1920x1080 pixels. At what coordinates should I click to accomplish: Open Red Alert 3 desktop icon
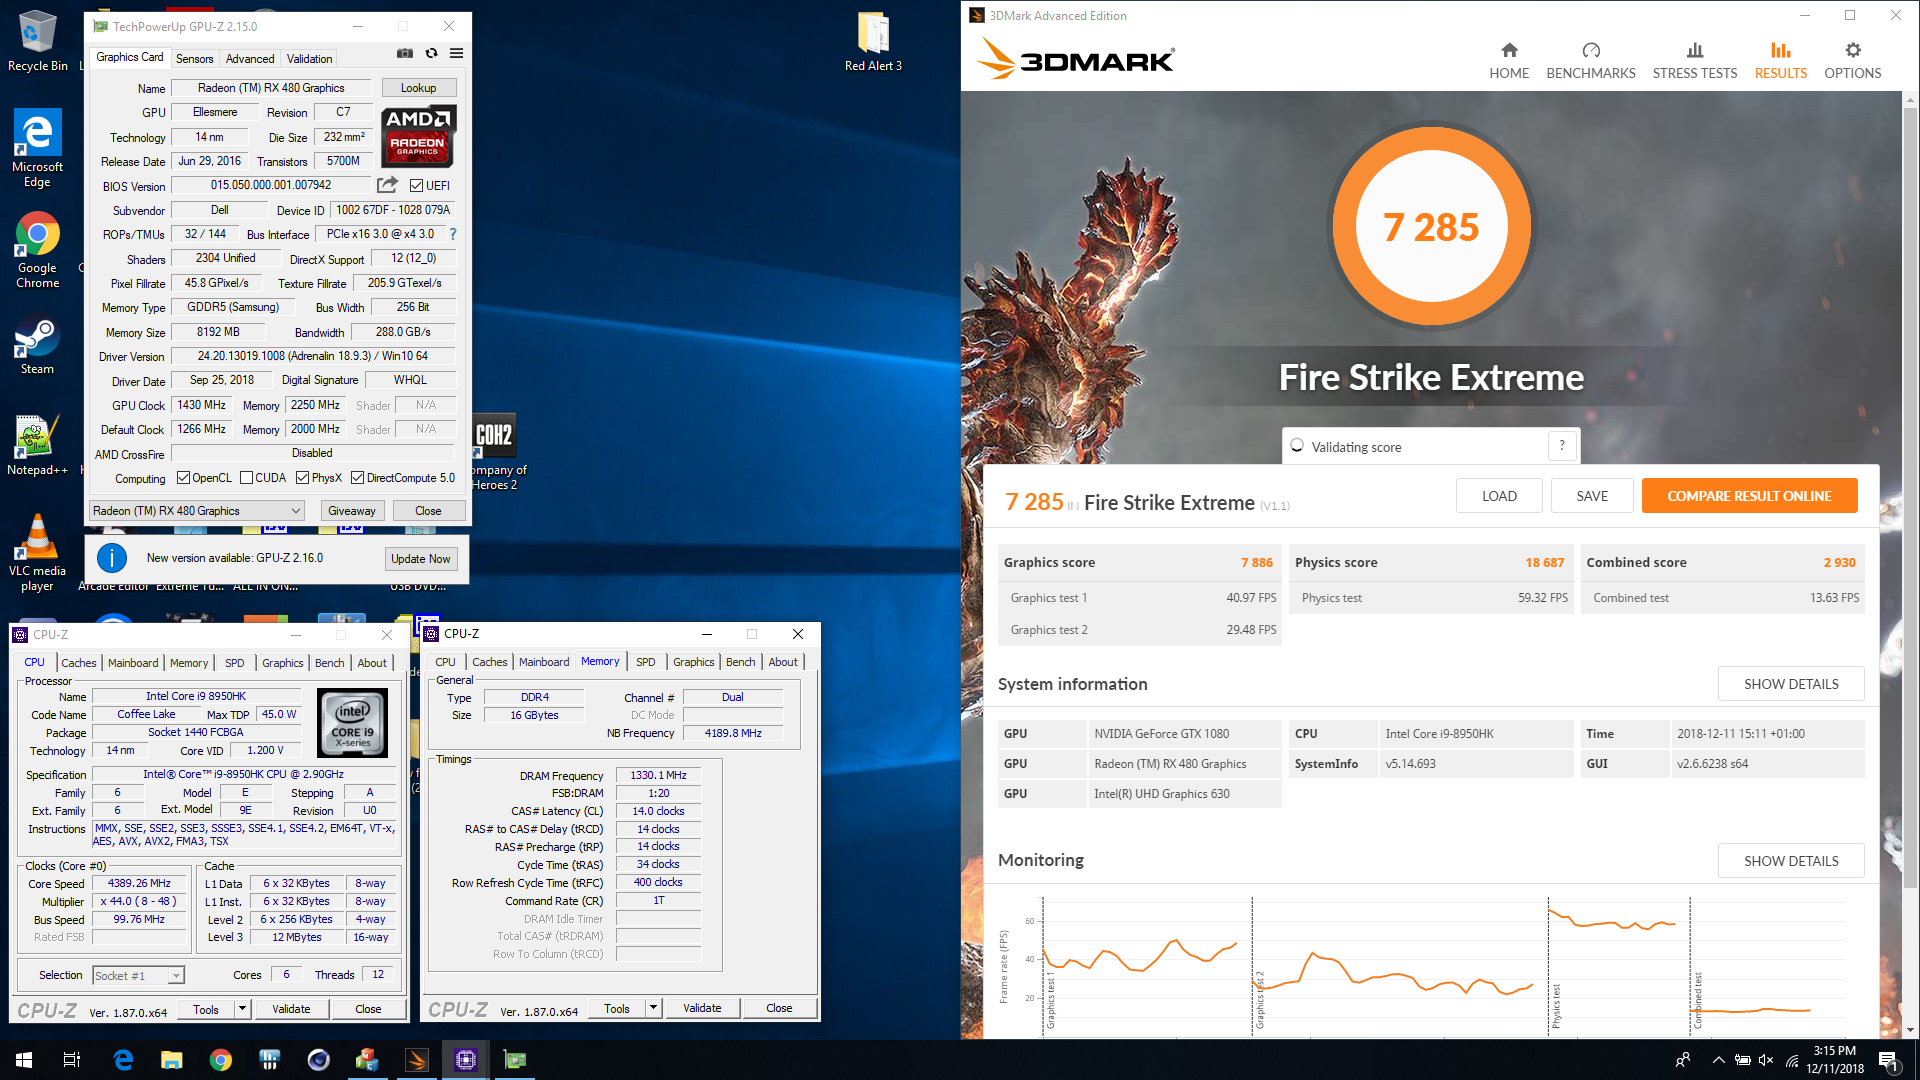click(x=873, y=41)
